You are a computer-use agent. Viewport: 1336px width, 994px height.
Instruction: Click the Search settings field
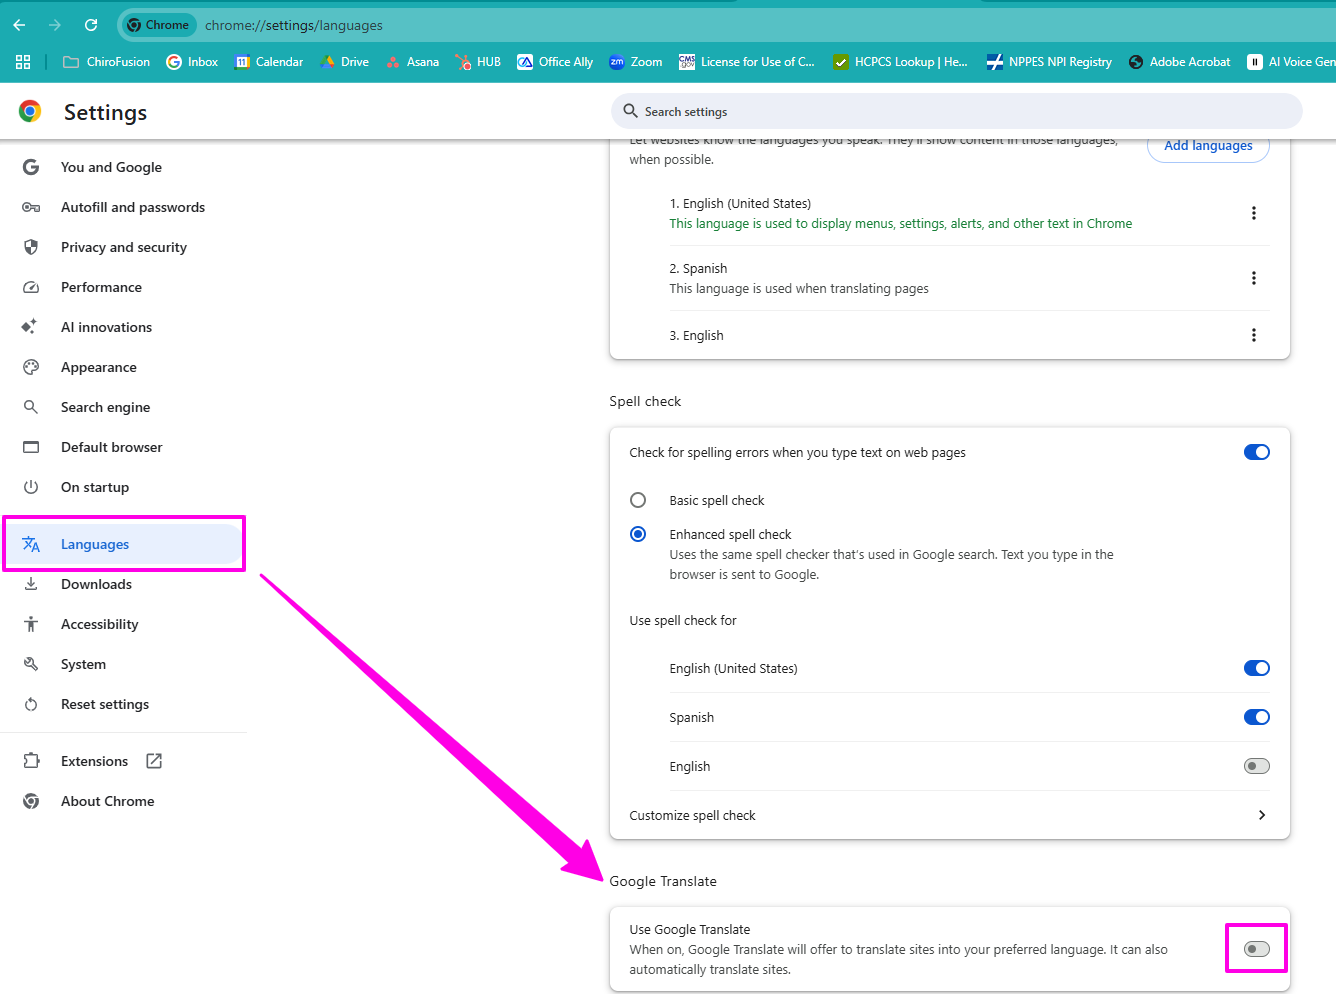956,111
